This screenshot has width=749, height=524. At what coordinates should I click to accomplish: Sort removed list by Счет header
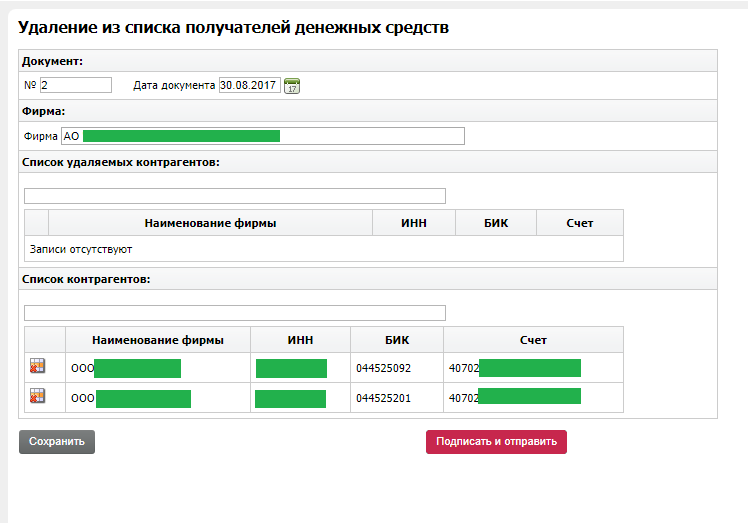580,223
